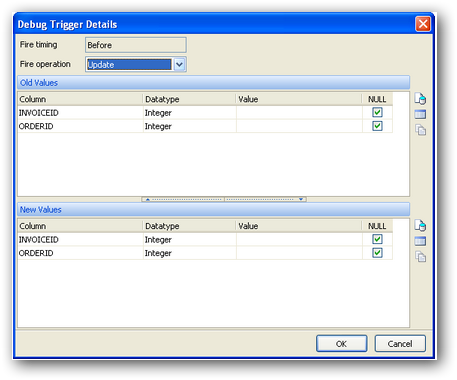Click the Value header in Old Values
This screenshot has height=380, width=457.
pyautogui.click(x=299, y=99)
